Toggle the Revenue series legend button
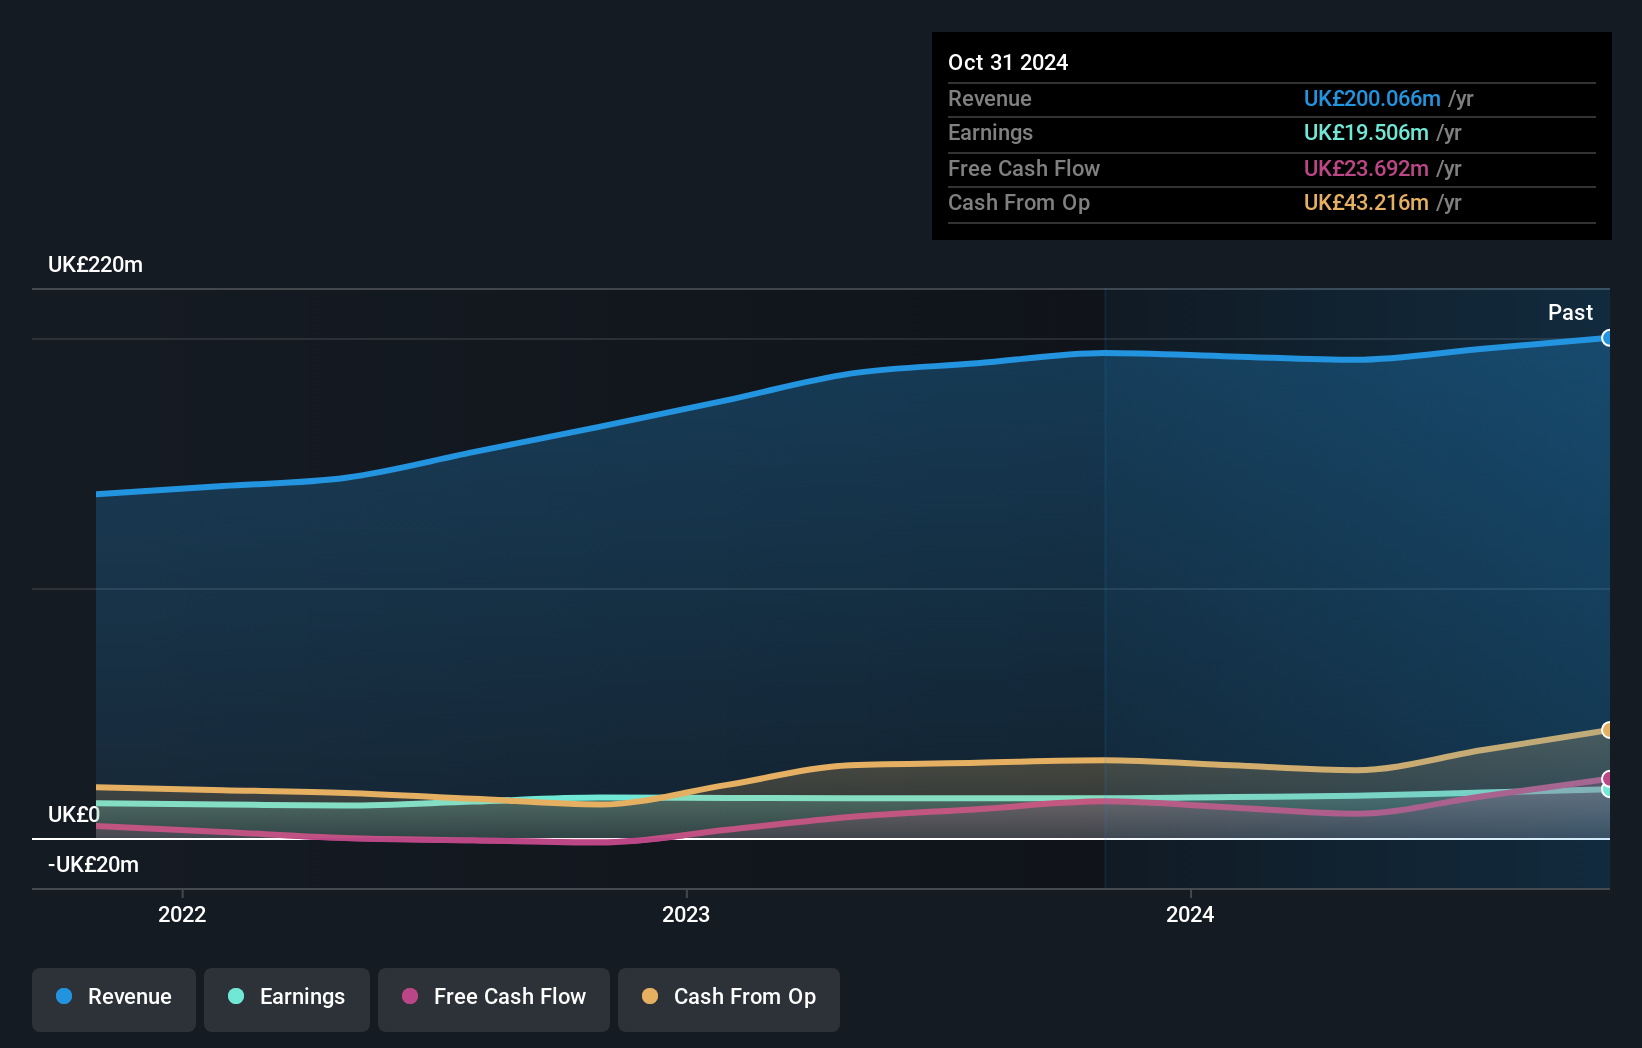 [x=114, y=999]
